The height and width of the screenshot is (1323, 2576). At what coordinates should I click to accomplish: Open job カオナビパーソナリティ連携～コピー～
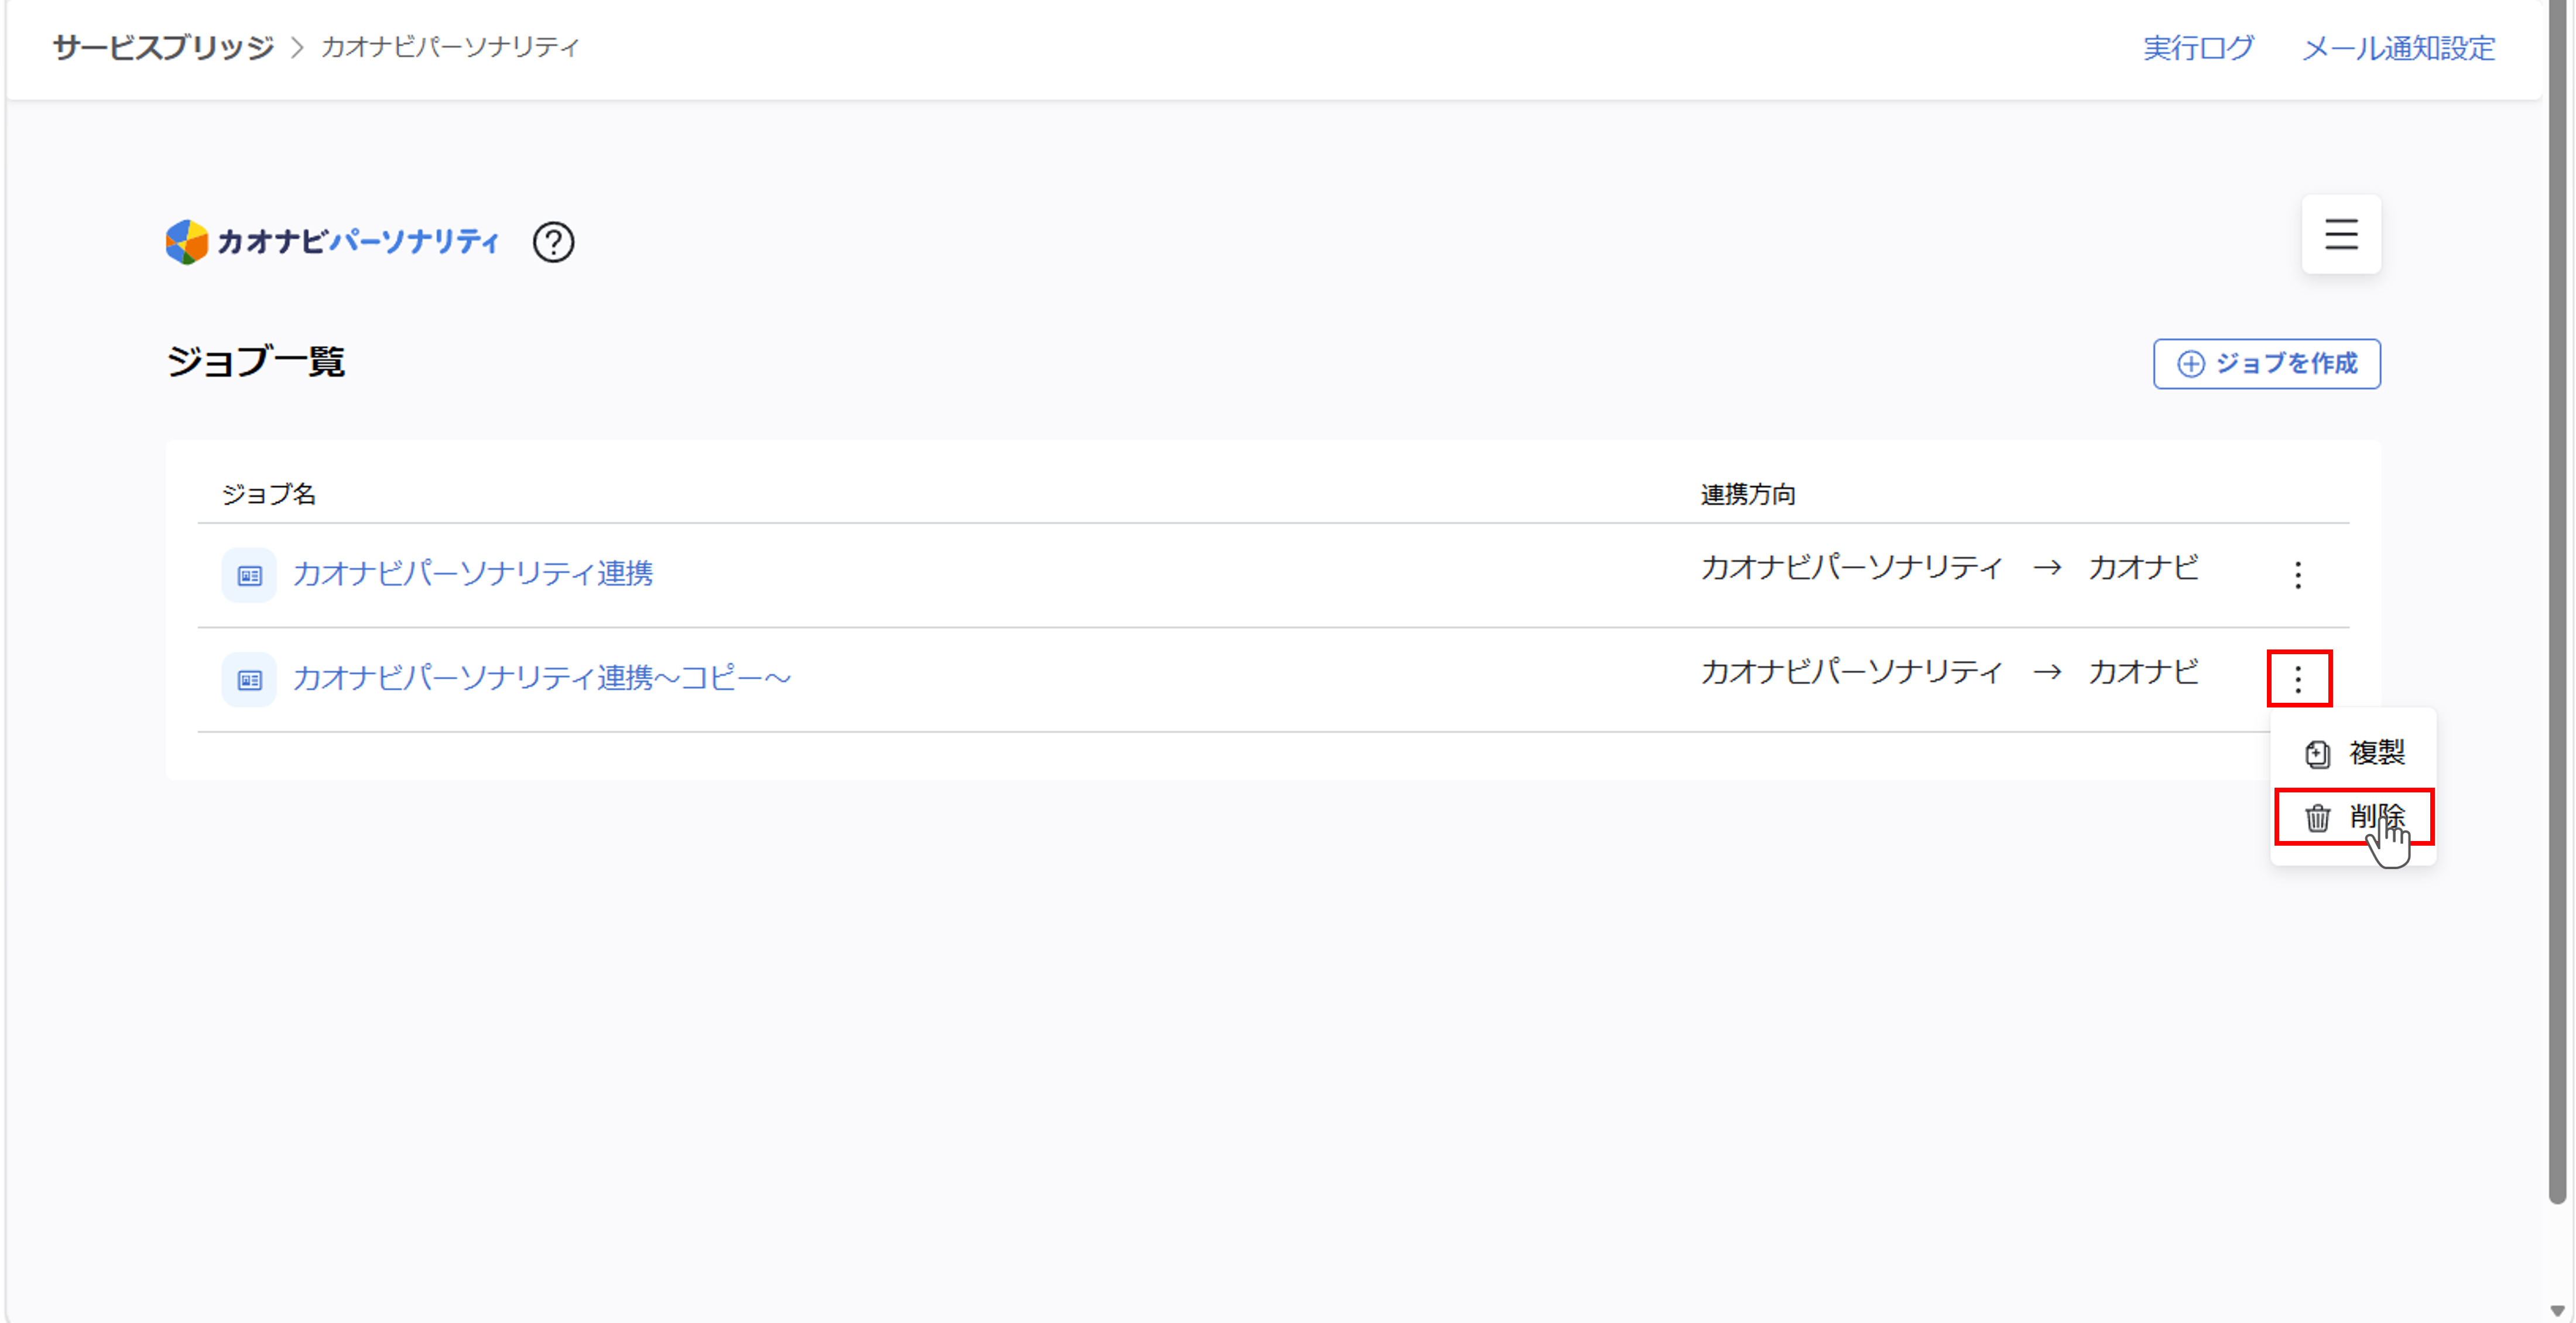tap(541, 678)
